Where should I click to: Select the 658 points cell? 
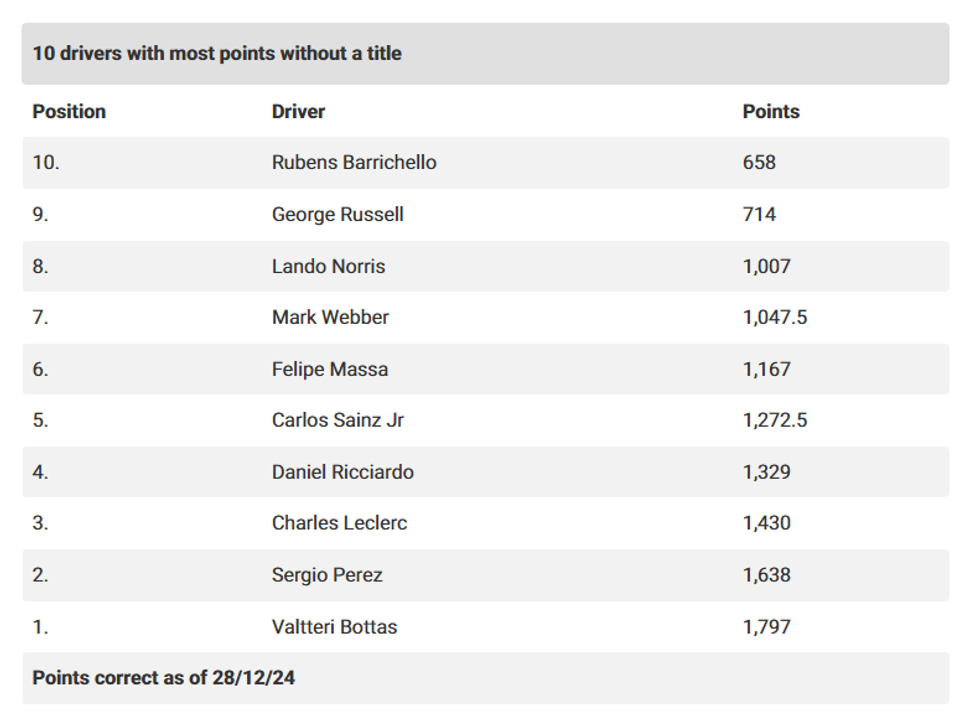(759, 163)
